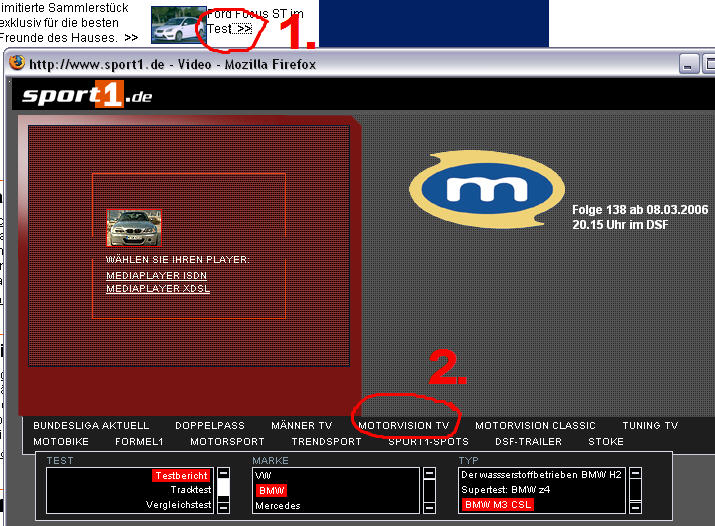Choose Mercedes in the MARKE list
The height and width of the screenshot is (526, 715).
coord(278,506)
